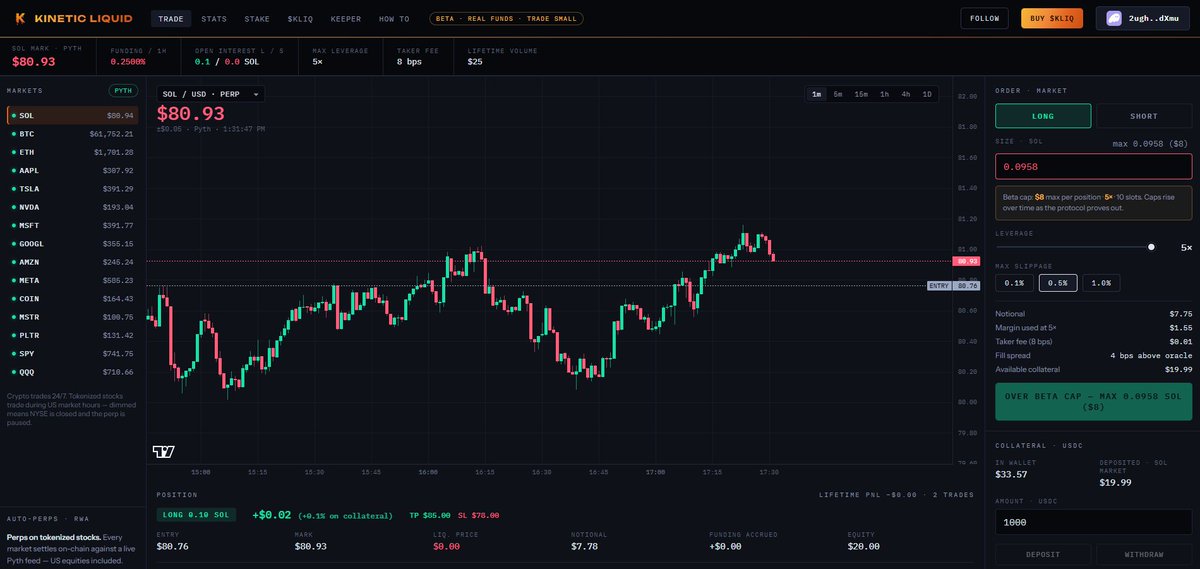This screenshot has height=569, width=1200.
Task: Select the SPY market row
Action: point(72,353)
